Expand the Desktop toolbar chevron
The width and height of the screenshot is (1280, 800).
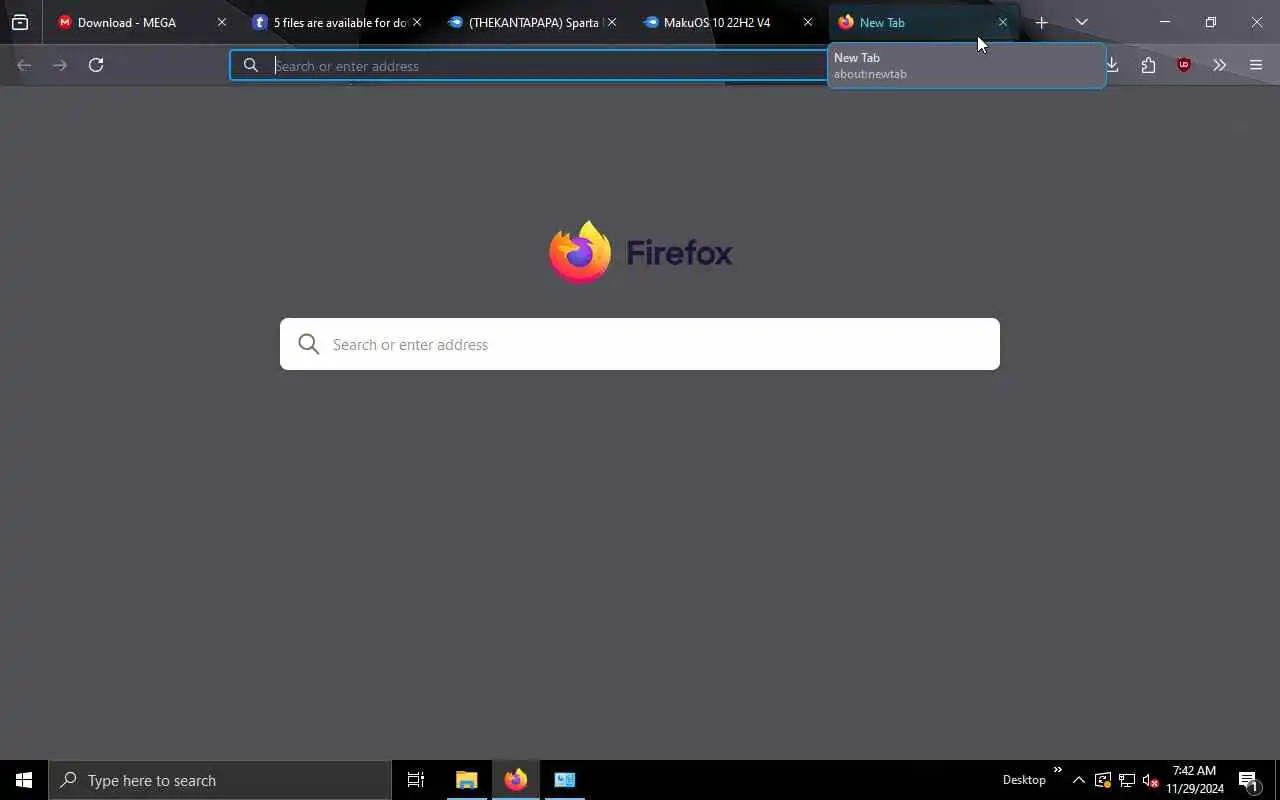click(x=1057, y=769)
